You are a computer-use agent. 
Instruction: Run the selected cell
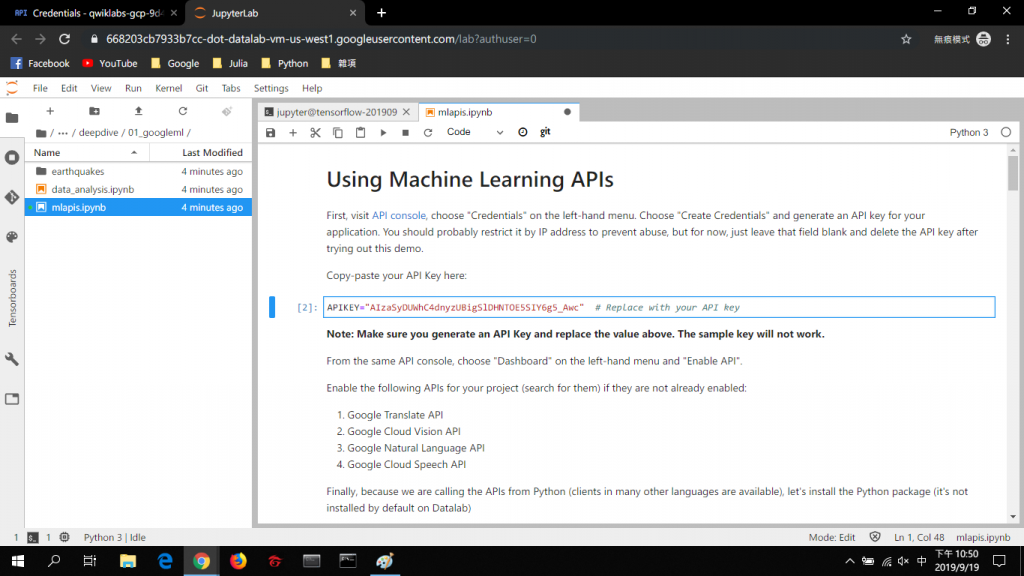[x=383, y=133]
